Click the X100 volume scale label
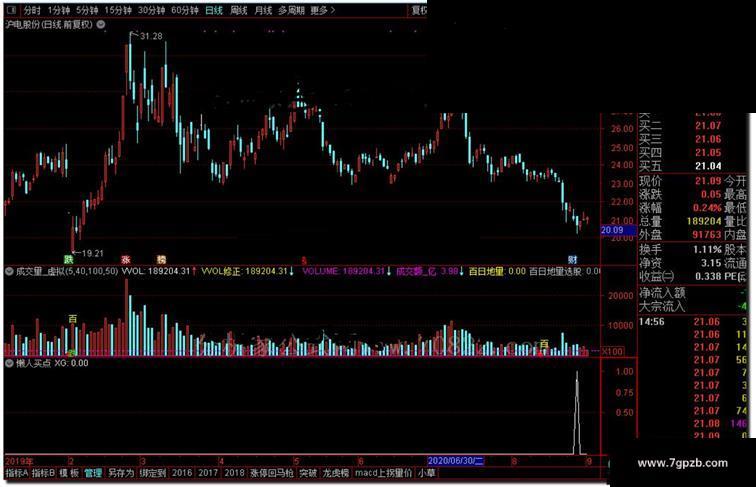Screen dimensions: 756x487 [x=612, y=352]
